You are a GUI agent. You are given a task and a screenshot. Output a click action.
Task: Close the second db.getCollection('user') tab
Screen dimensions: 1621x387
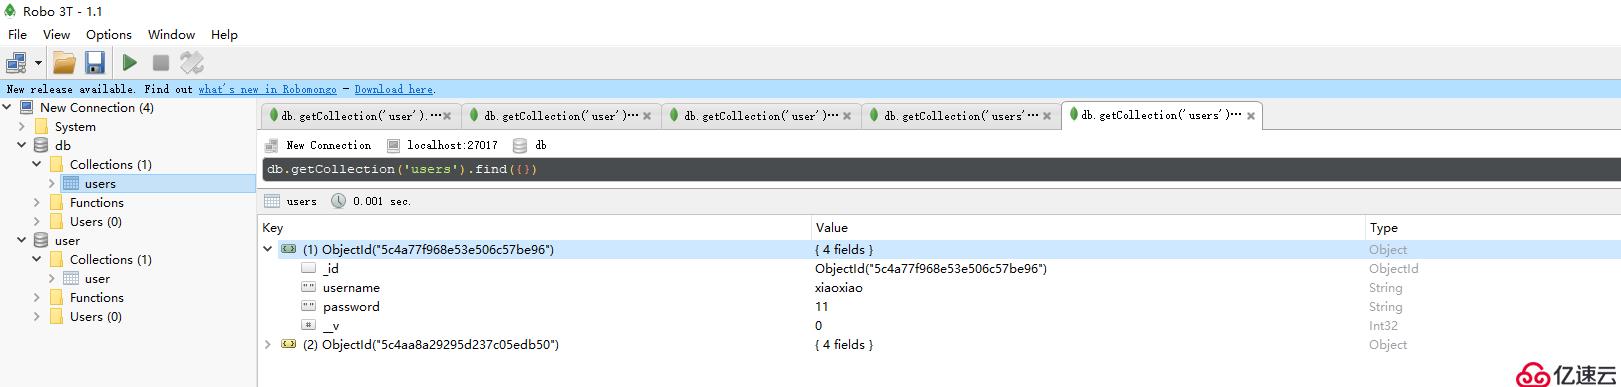647,116
